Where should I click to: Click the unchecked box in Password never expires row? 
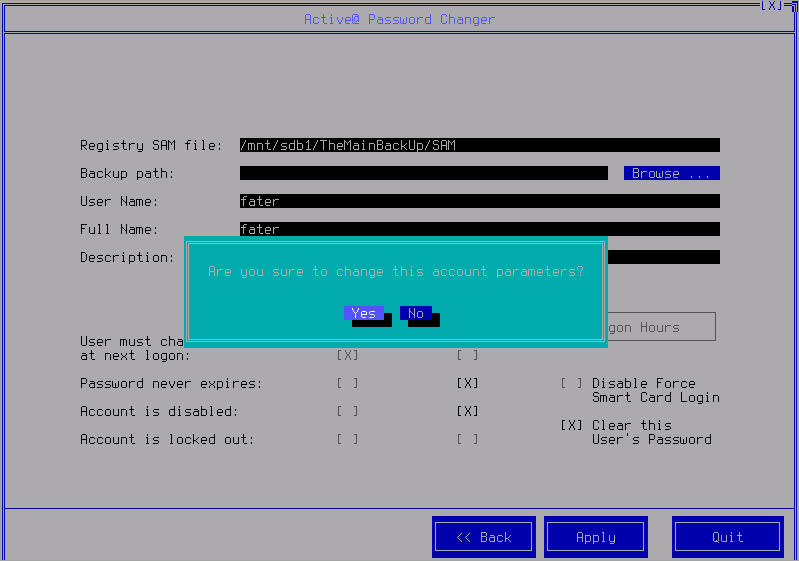tap(347, 383)
